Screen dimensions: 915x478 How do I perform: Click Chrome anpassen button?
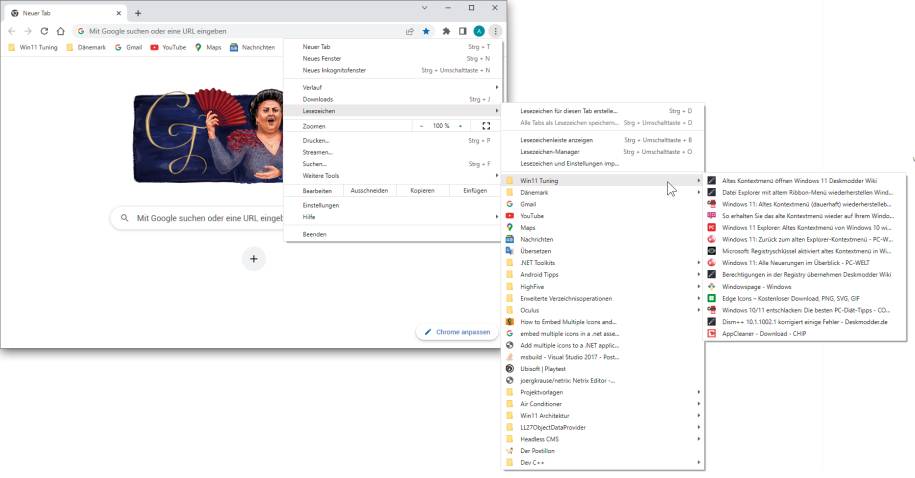(458, 332)
